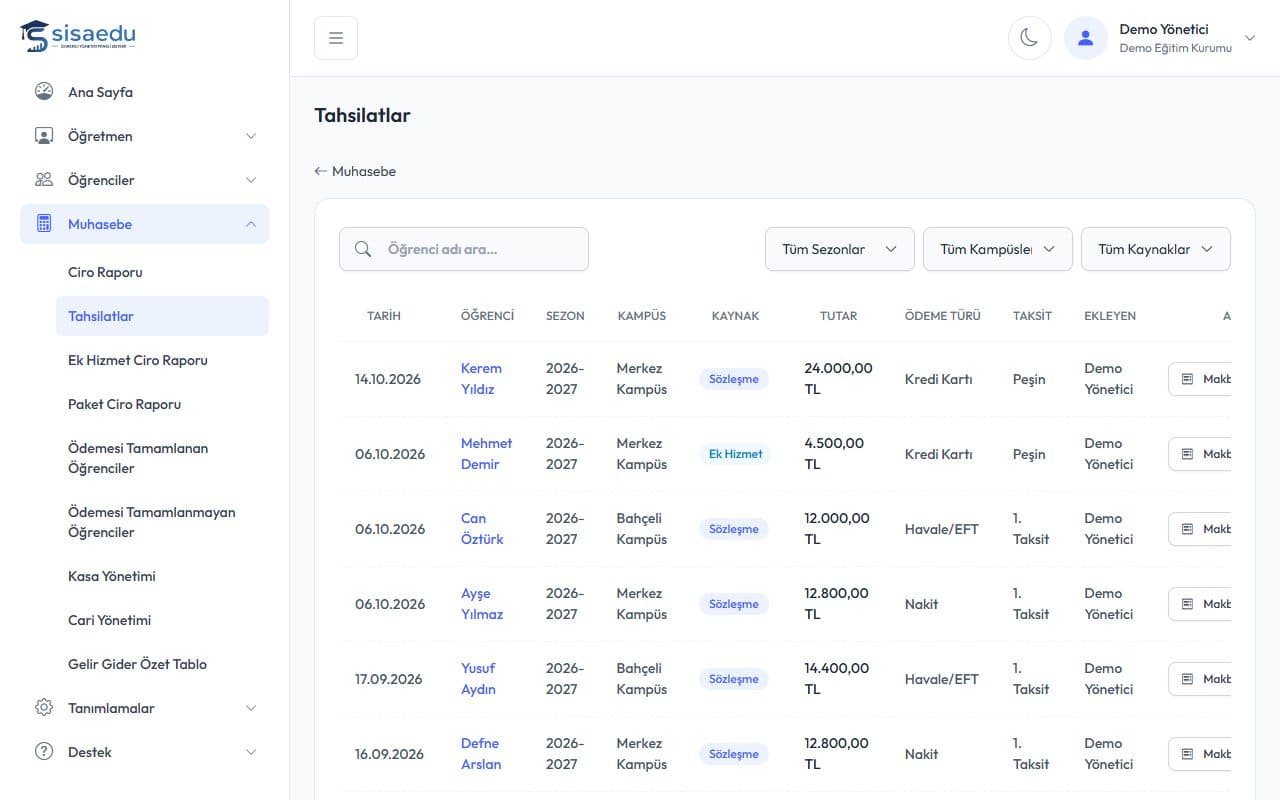Go back via Muhasebe link
1280x800 pixels.
point(355,171)
